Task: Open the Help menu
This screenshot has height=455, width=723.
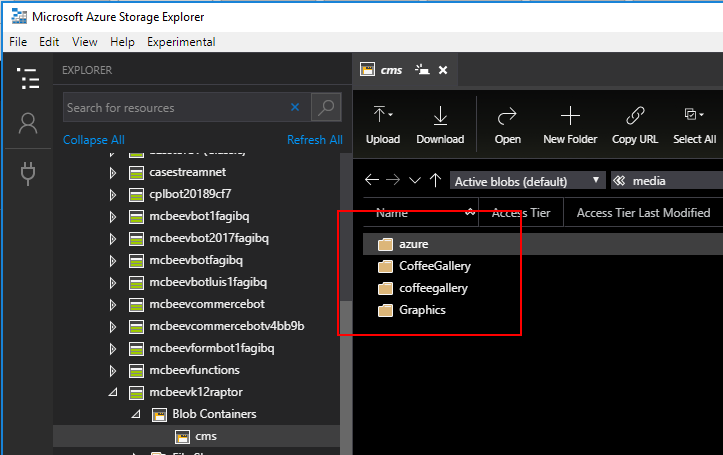Action: [122, 42]
